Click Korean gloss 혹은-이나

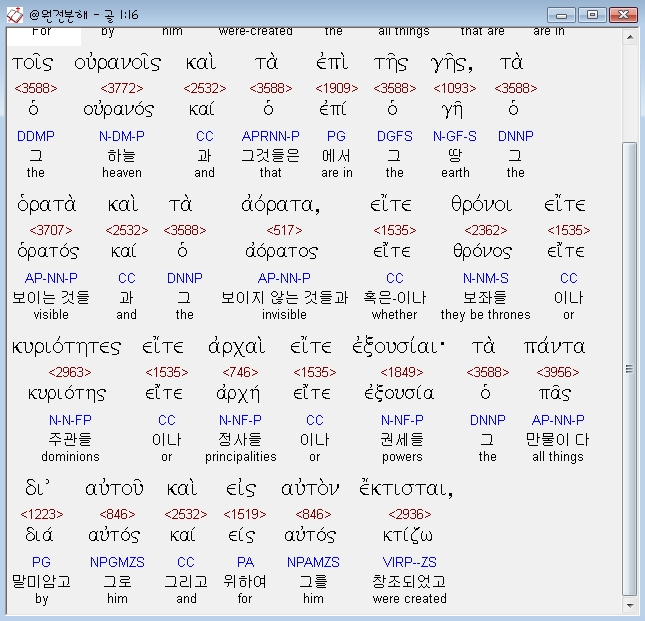[x=394, y=298]
